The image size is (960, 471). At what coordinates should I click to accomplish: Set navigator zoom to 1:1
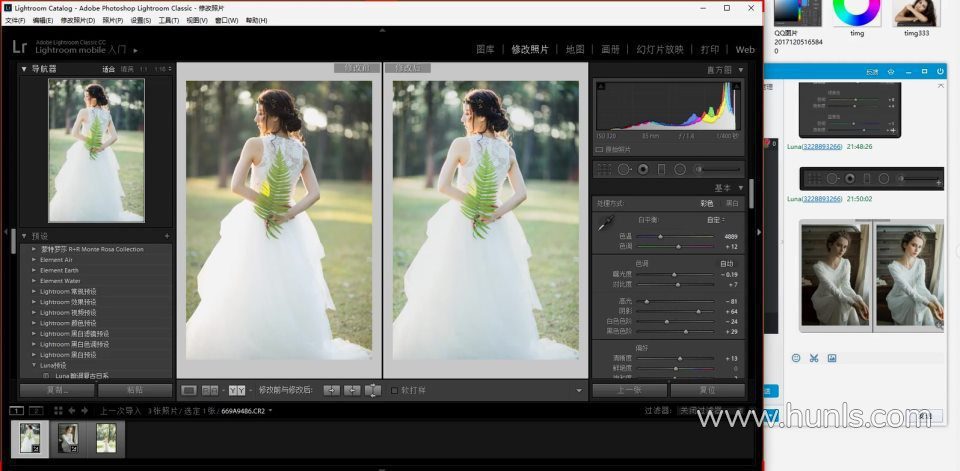pyautogui.click(x=143, y=69)
